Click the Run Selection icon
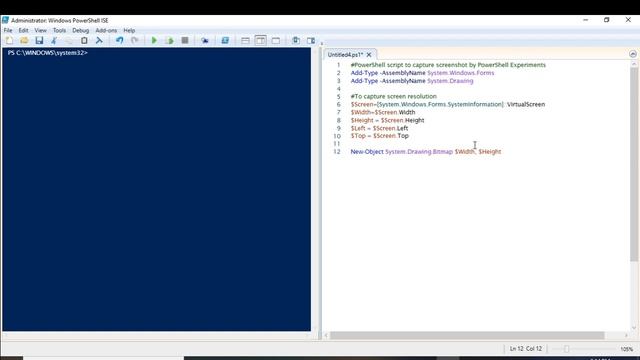 tap(169, 40)
